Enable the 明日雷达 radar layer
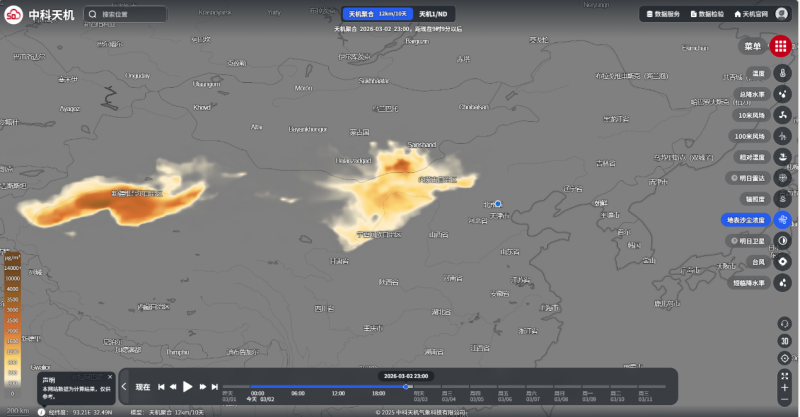The image size is (800, 417). click(782, 178)
